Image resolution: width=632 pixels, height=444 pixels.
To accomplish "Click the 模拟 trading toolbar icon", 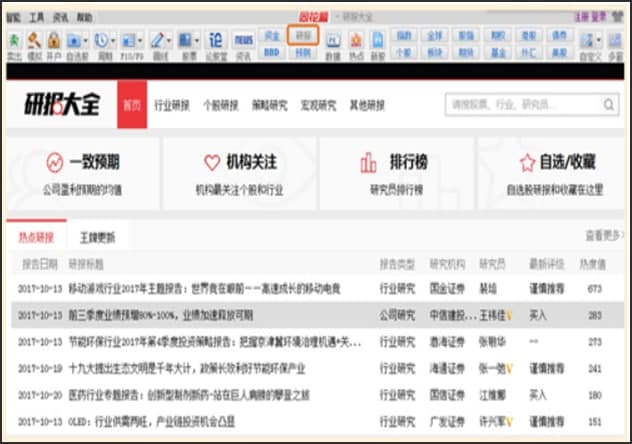I will tap(33, 42).
